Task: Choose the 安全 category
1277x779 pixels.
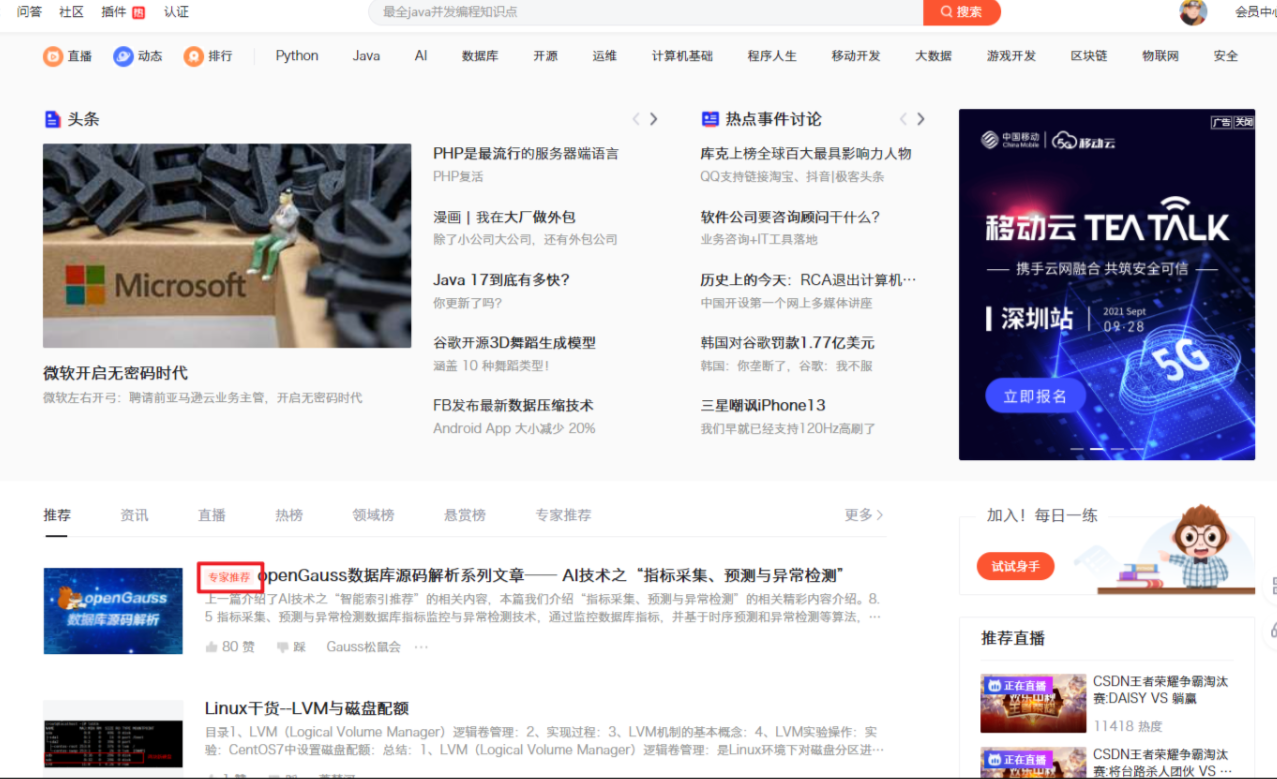Action: (x=1226, y=56)
